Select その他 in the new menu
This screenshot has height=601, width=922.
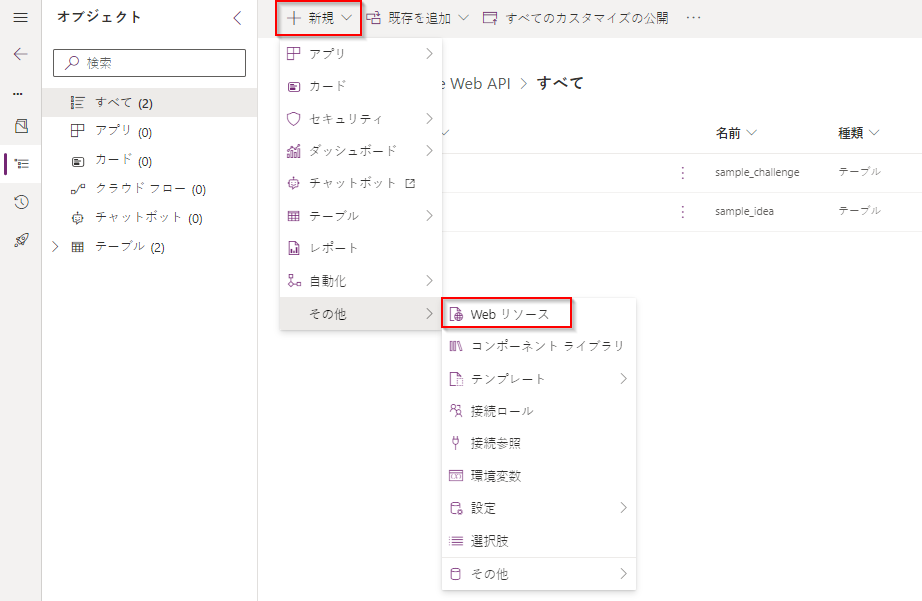[x=360, y=314]
